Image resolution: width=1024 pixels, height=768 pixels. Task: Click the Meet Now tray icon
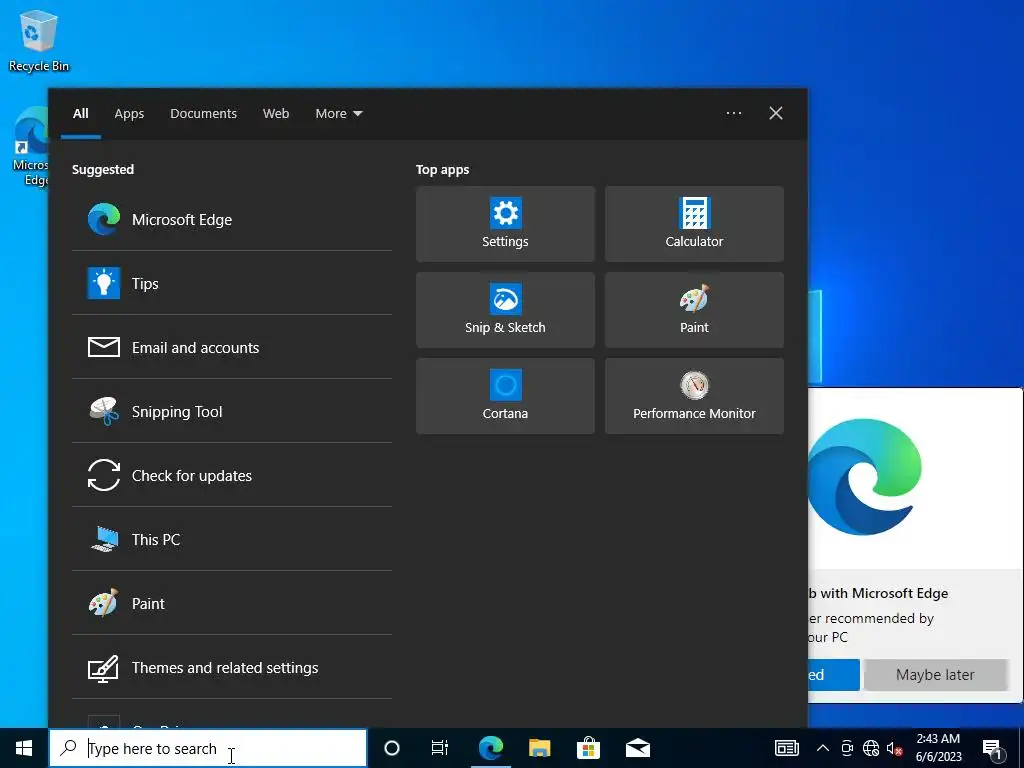847,748
